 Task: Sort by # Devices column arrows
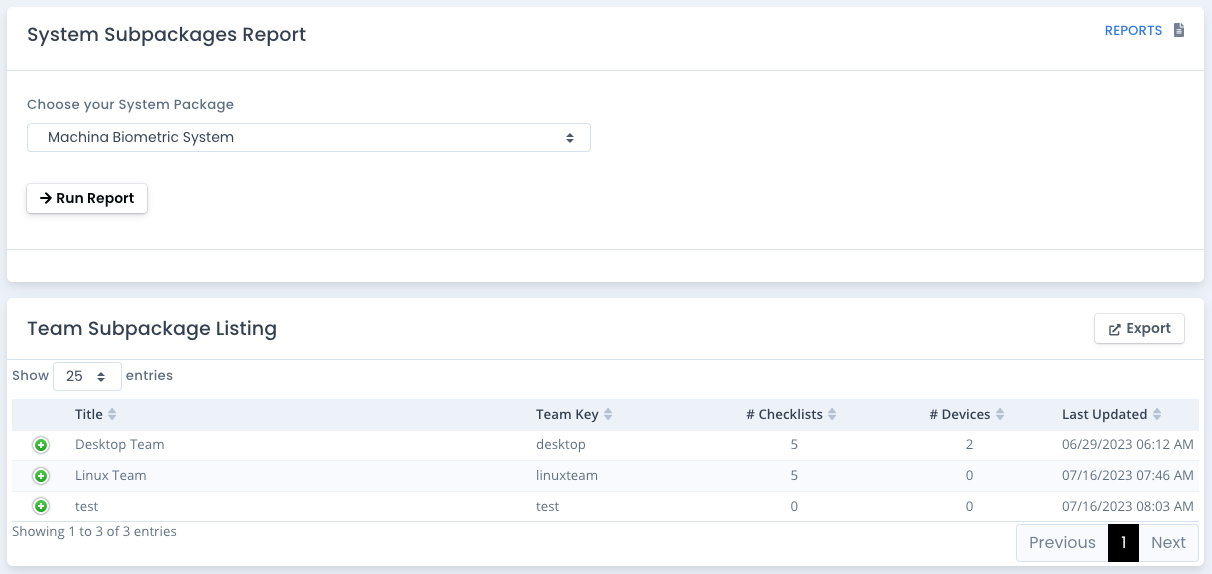point(1000,415)
